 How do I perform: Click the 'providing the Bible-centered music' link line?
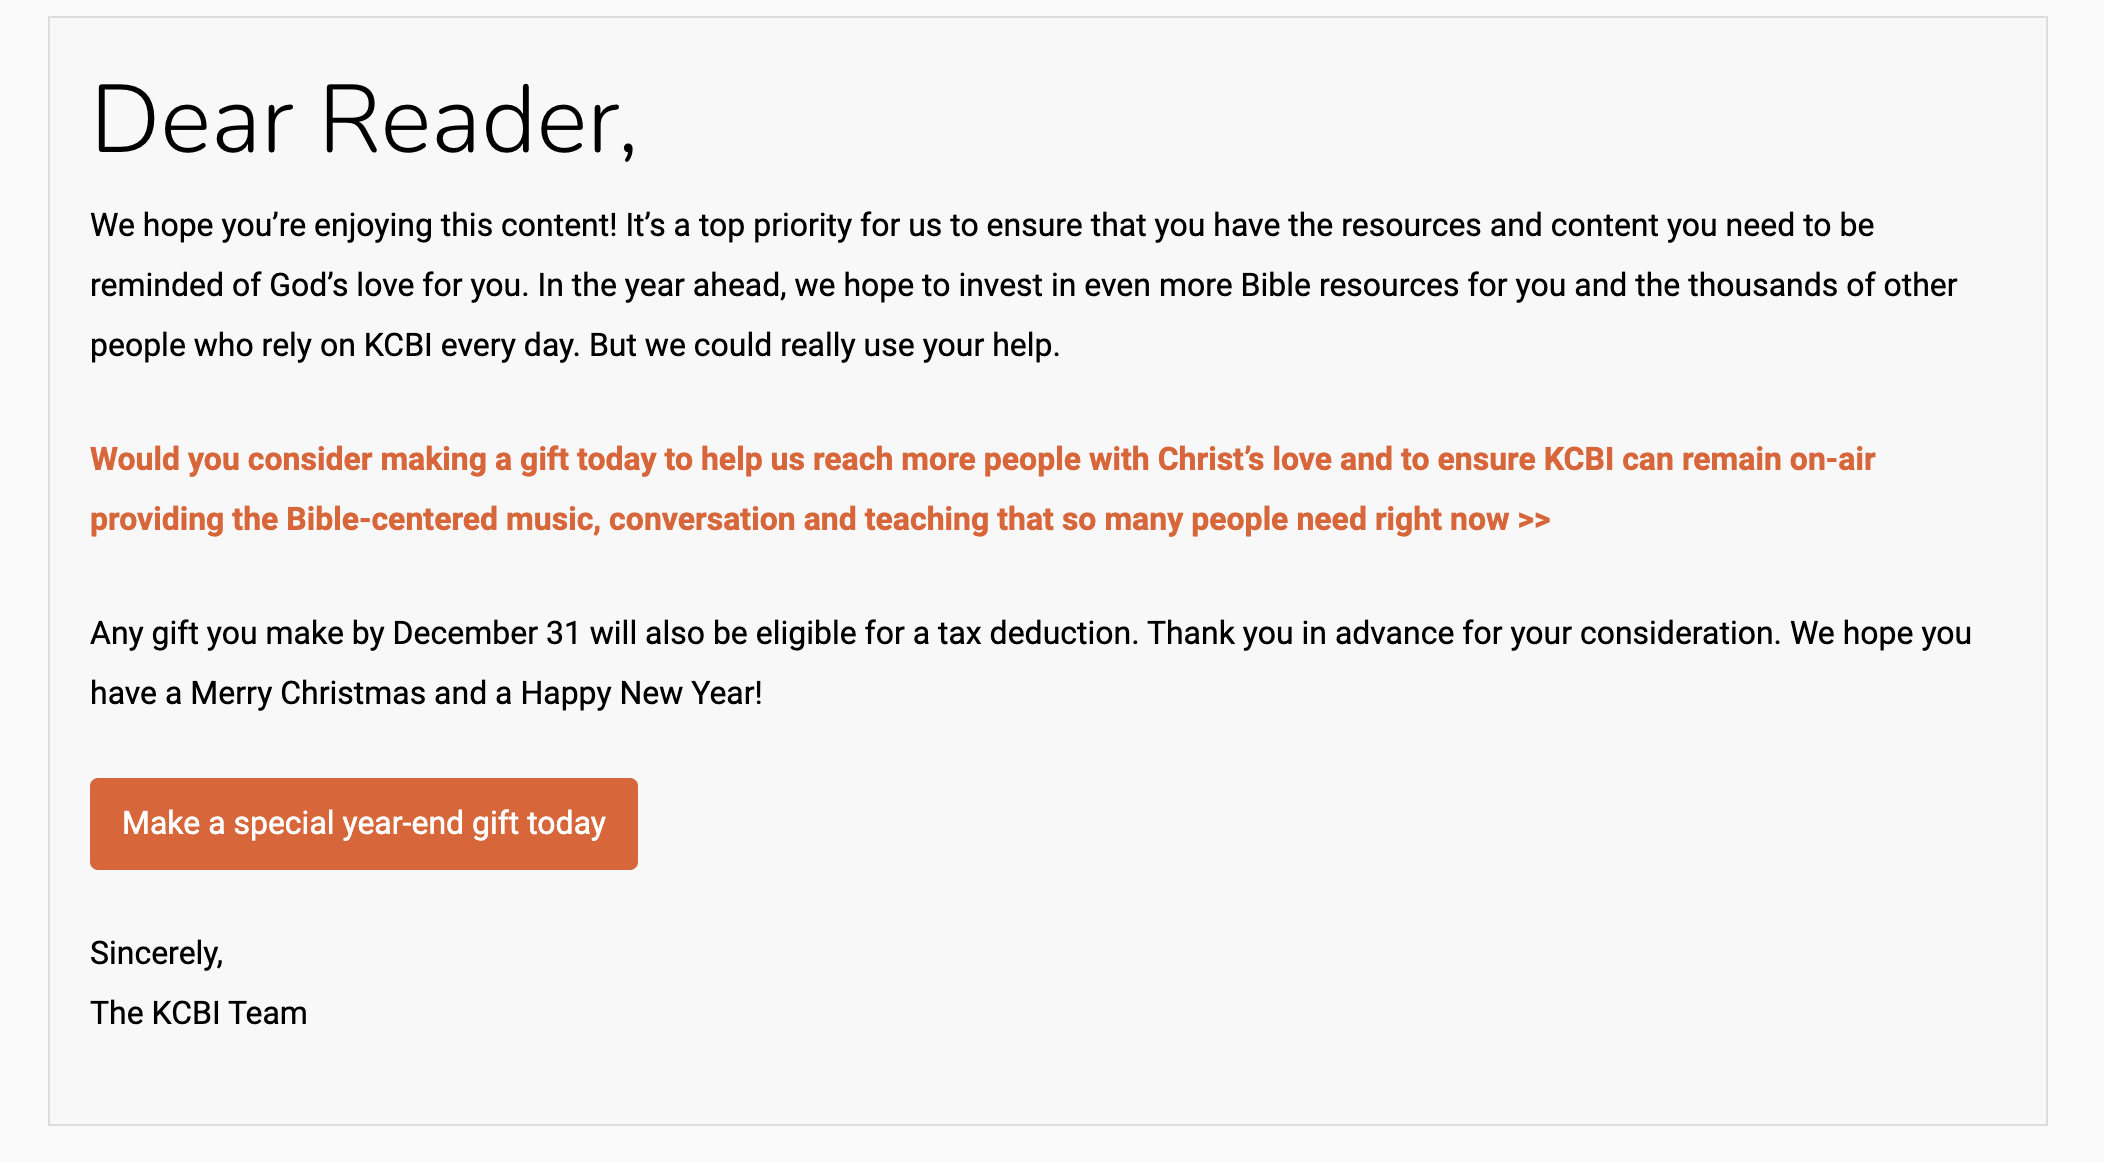[x=342, y=520]
